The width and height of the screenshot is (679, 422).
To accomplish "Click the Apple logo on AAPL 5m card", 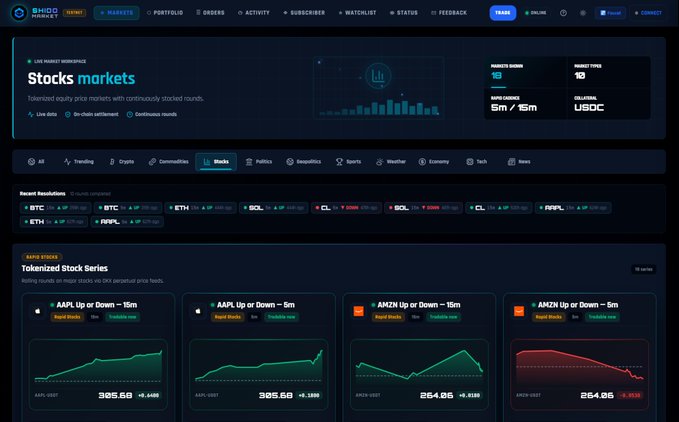I will [198, 311].
